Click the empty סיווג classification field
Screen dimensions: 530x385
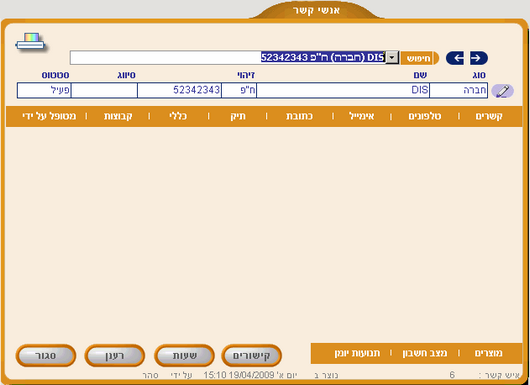pos(104,90)
